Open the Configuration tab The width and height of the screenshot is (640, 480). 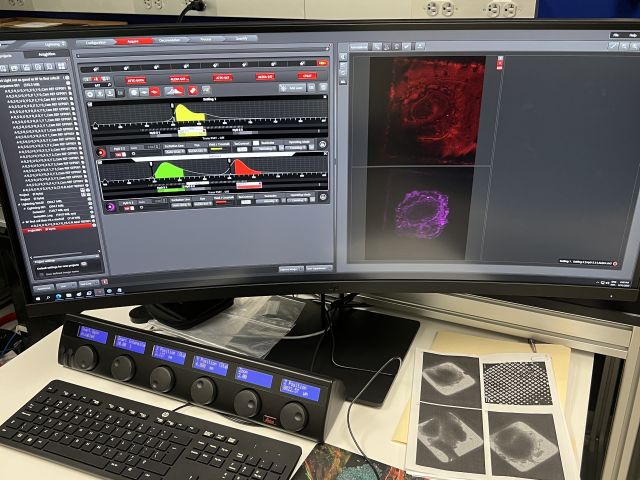[95, 43]
